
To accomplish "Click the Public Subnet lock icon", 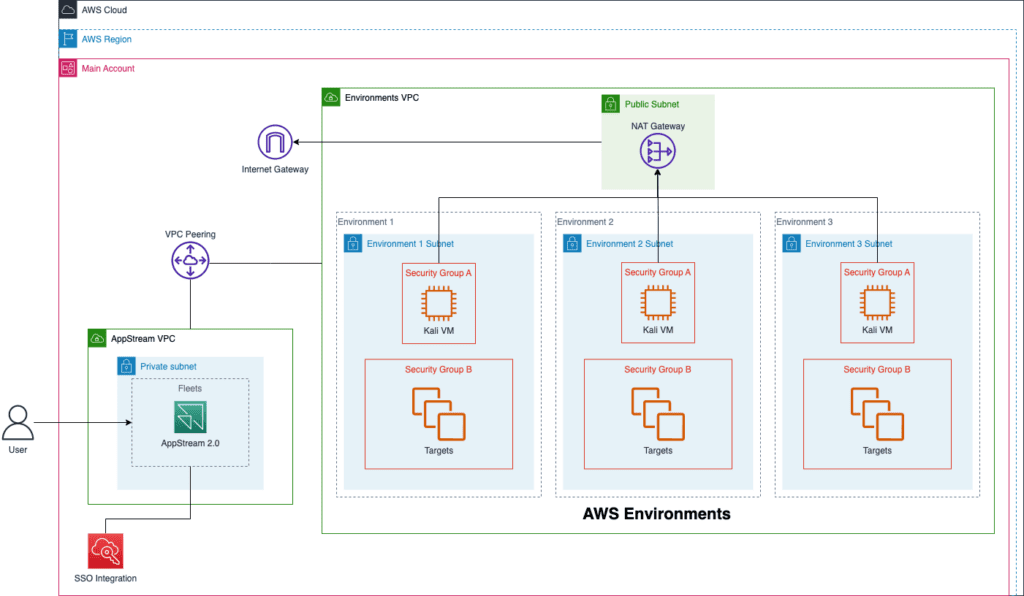I will pyautogui.click(x=610, y=104).
